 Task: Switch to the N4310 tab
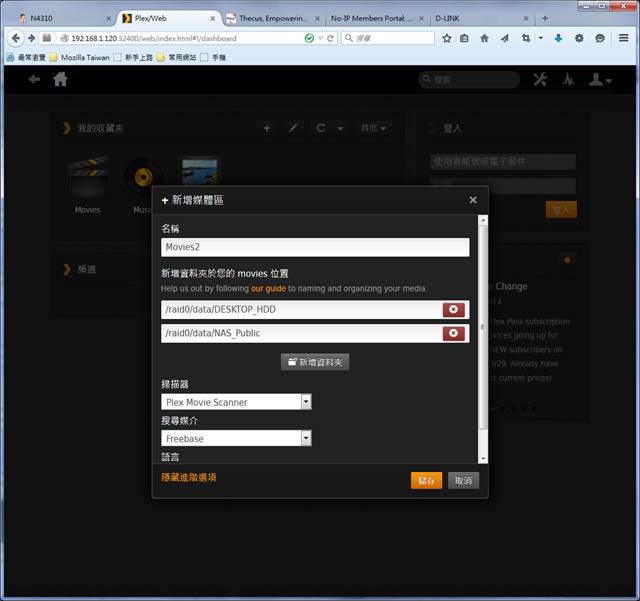(61, 18)
